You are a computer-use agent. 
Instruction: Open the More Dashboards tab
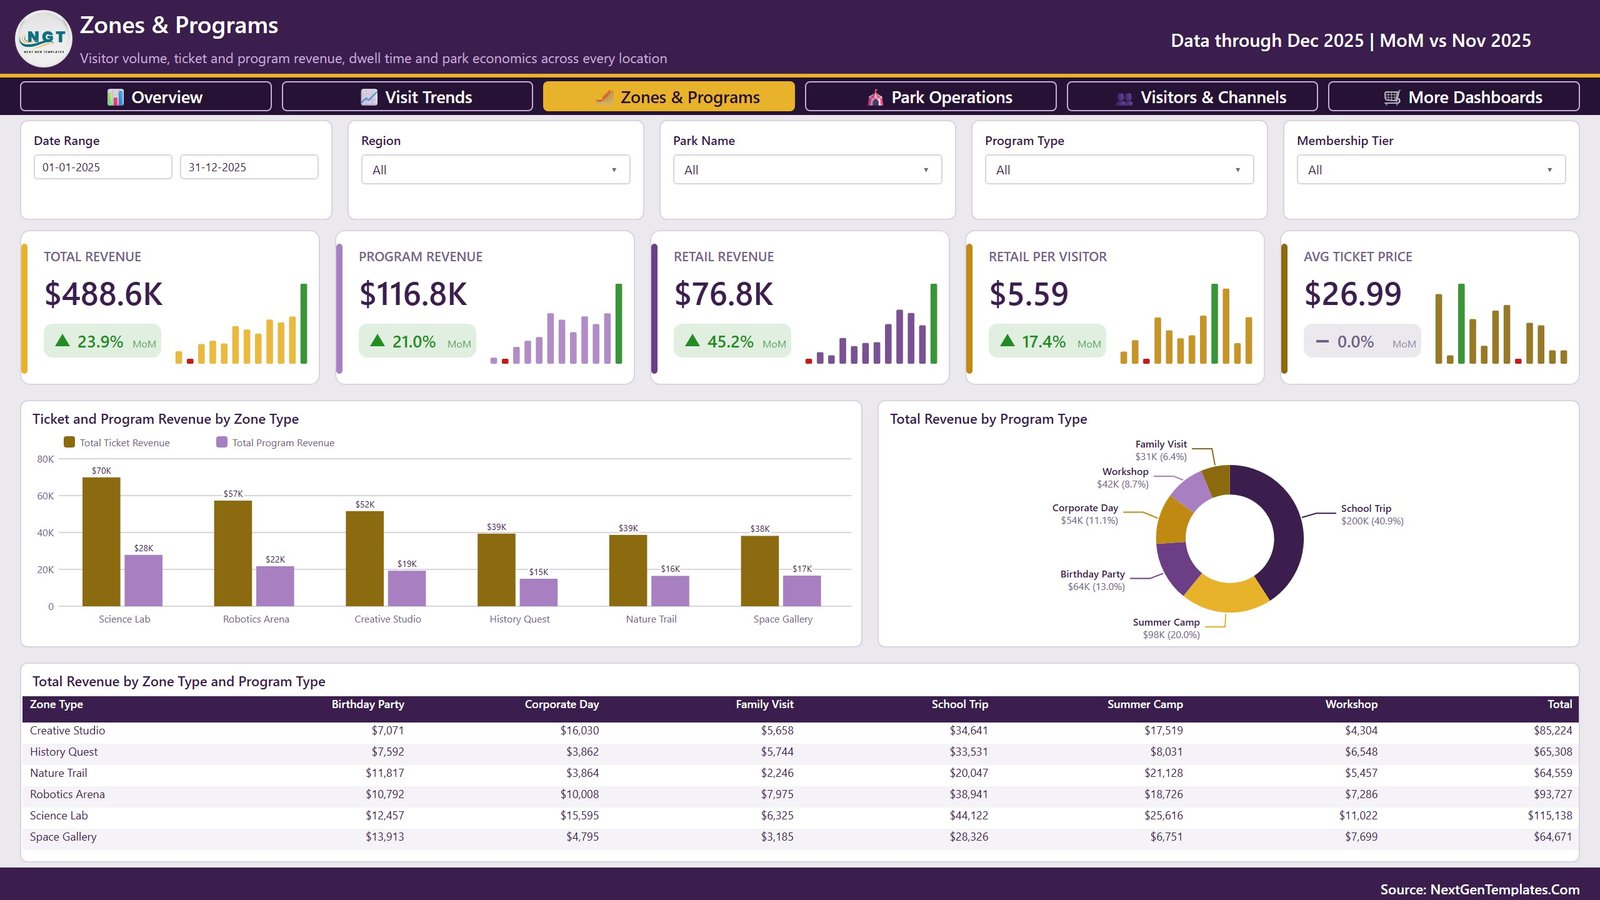tap(1454, 97)
